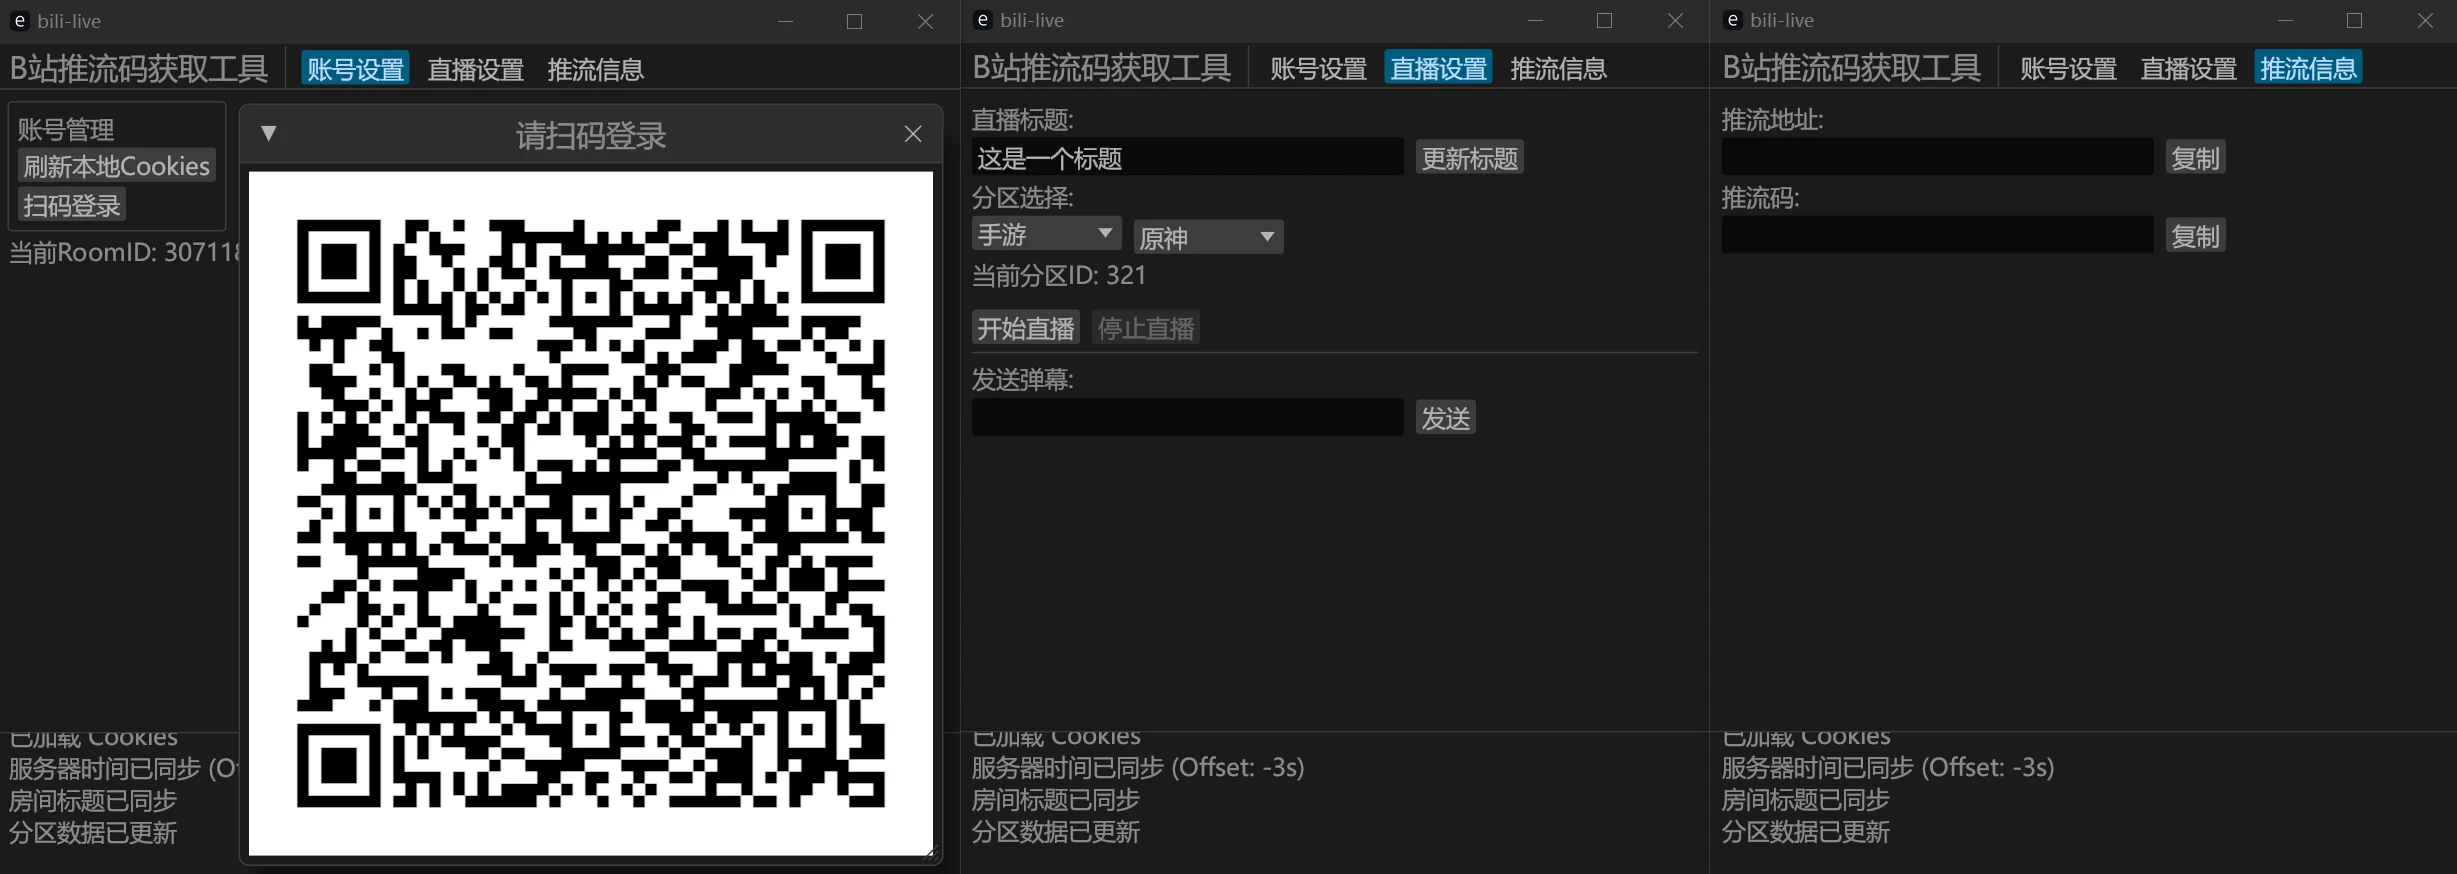This screenshot has width=2457, height=874.
Task: Click the login QR code image
Action: 591,513
